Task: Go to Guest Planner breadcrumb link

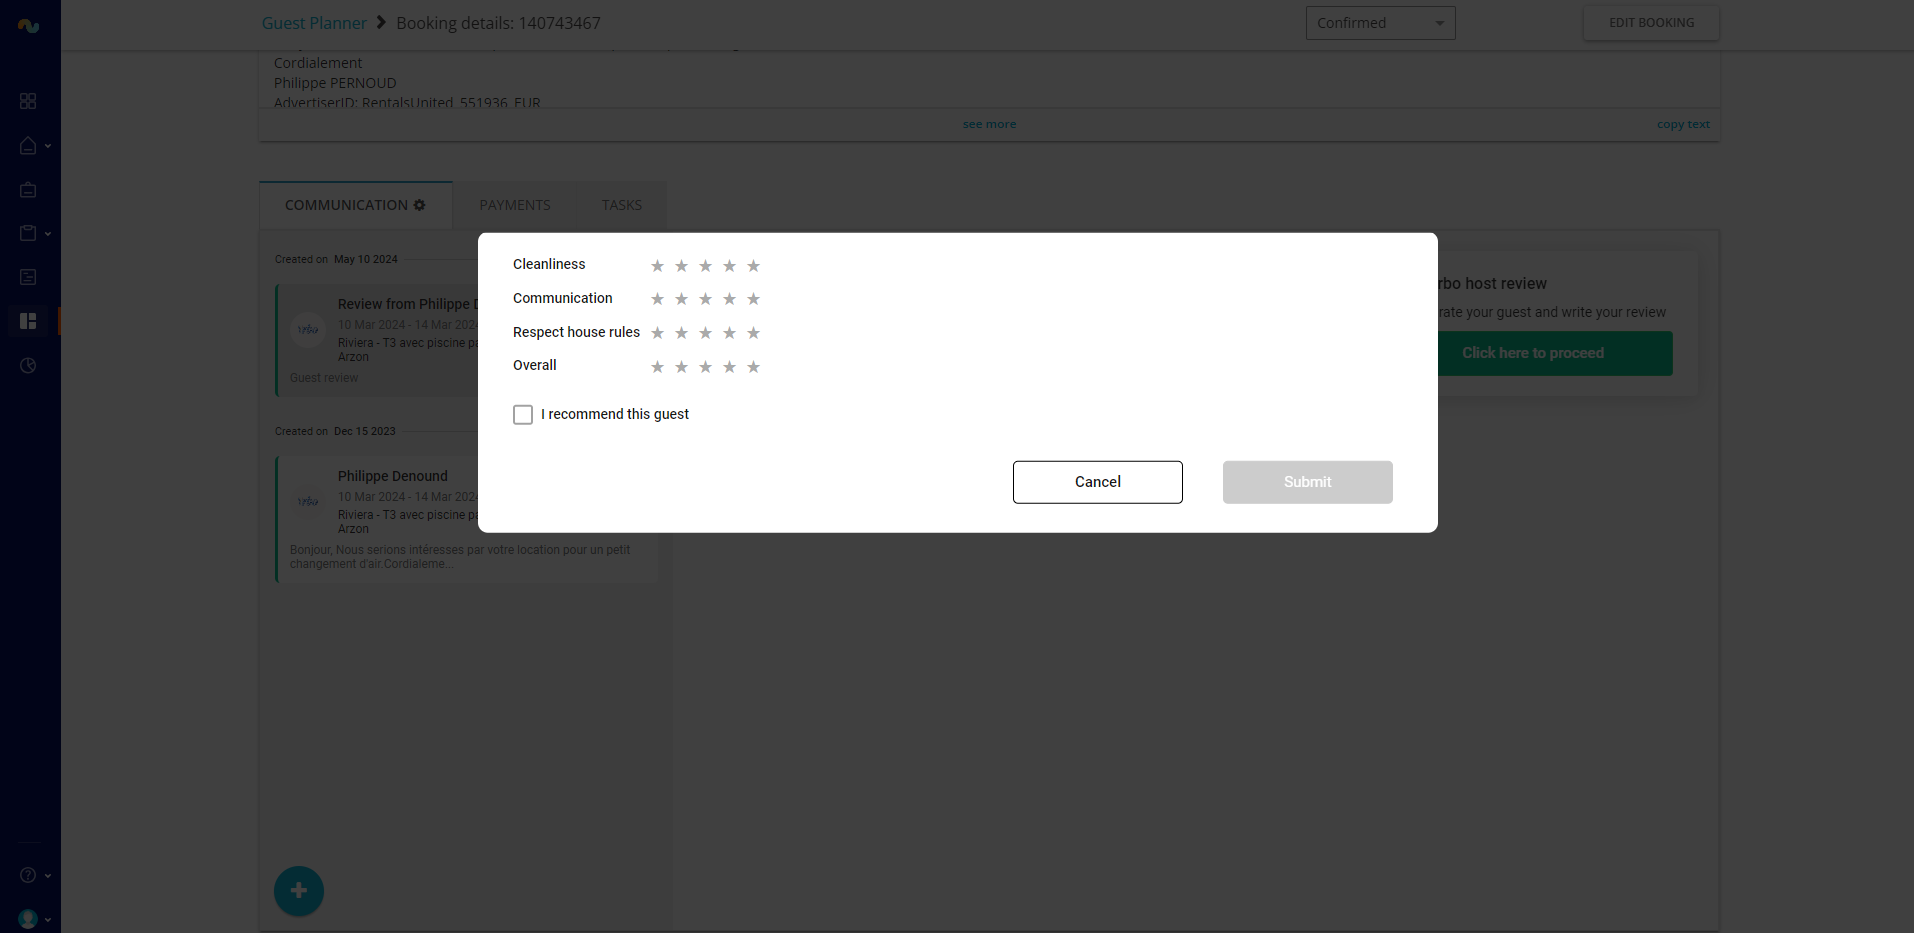Action: coord(314,23)
